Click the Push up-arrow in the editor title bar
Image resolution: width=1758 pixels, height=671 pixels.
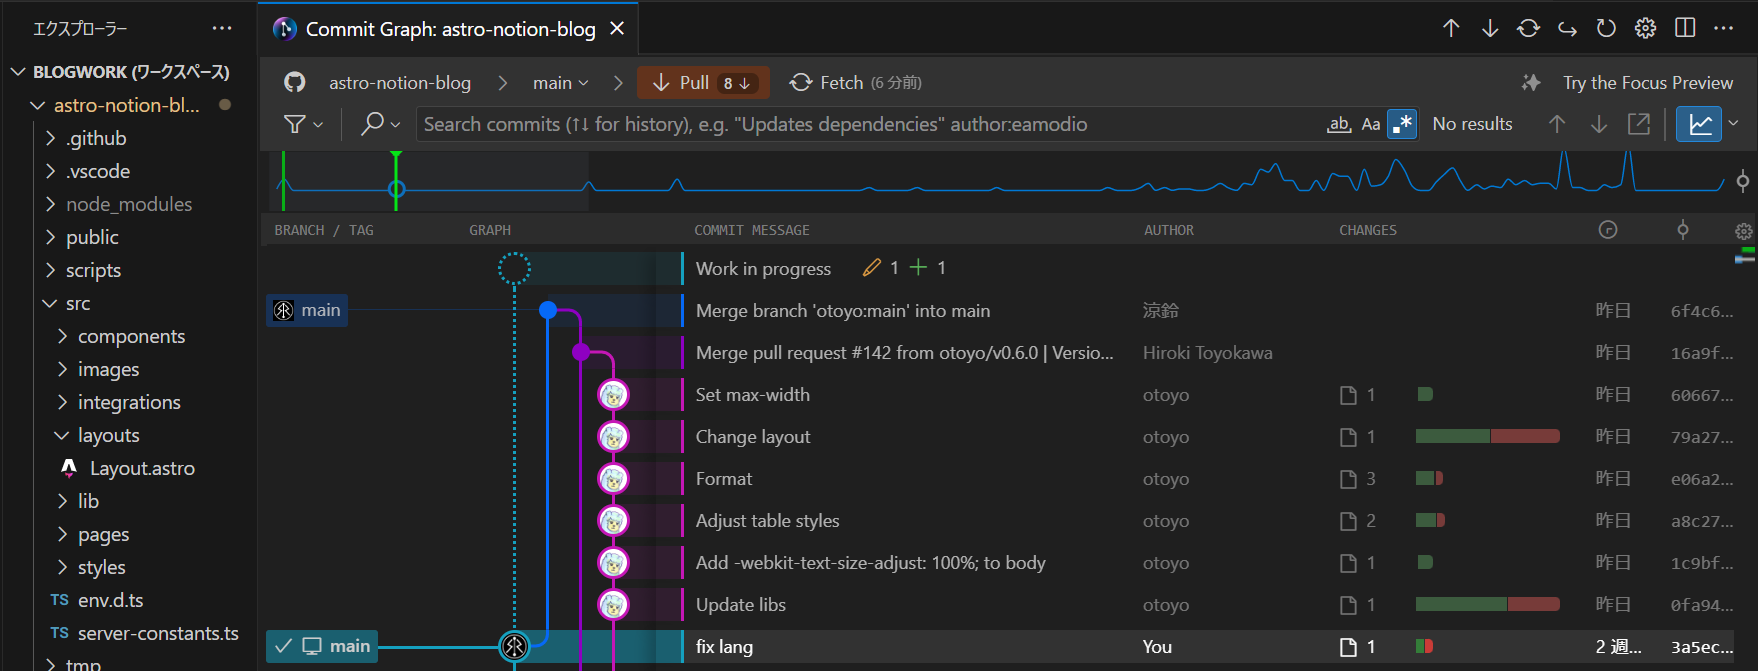(x=1451, y=28)
